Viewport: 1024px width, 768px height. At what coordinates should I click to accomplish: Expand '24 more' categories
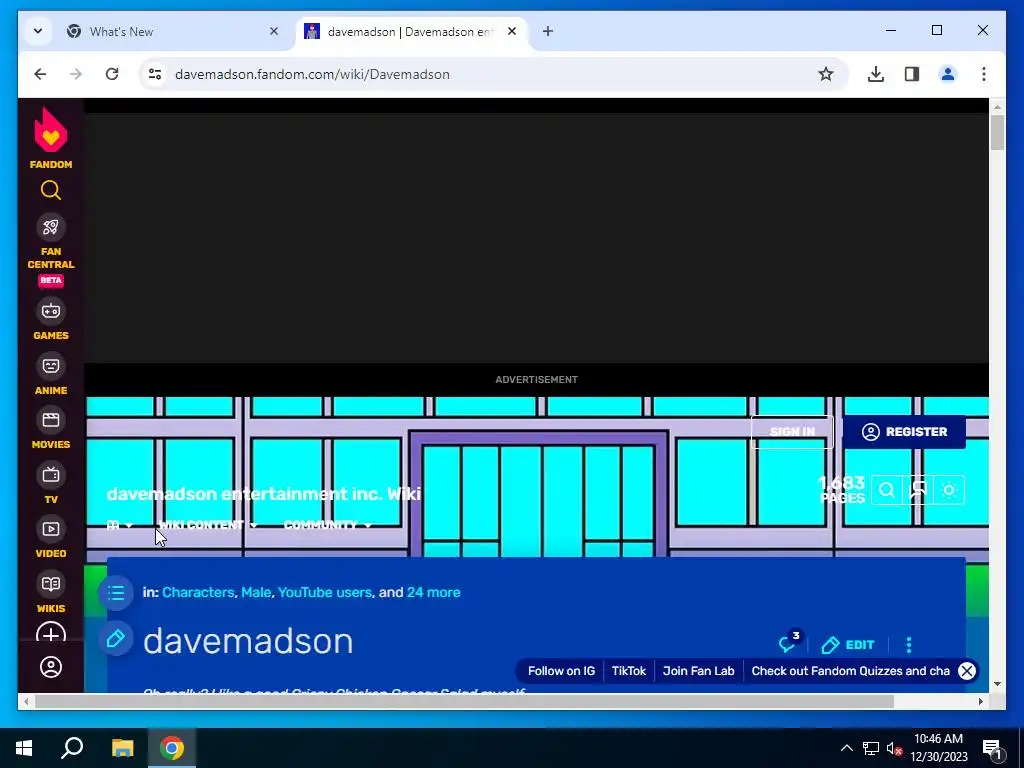[434, 592]
